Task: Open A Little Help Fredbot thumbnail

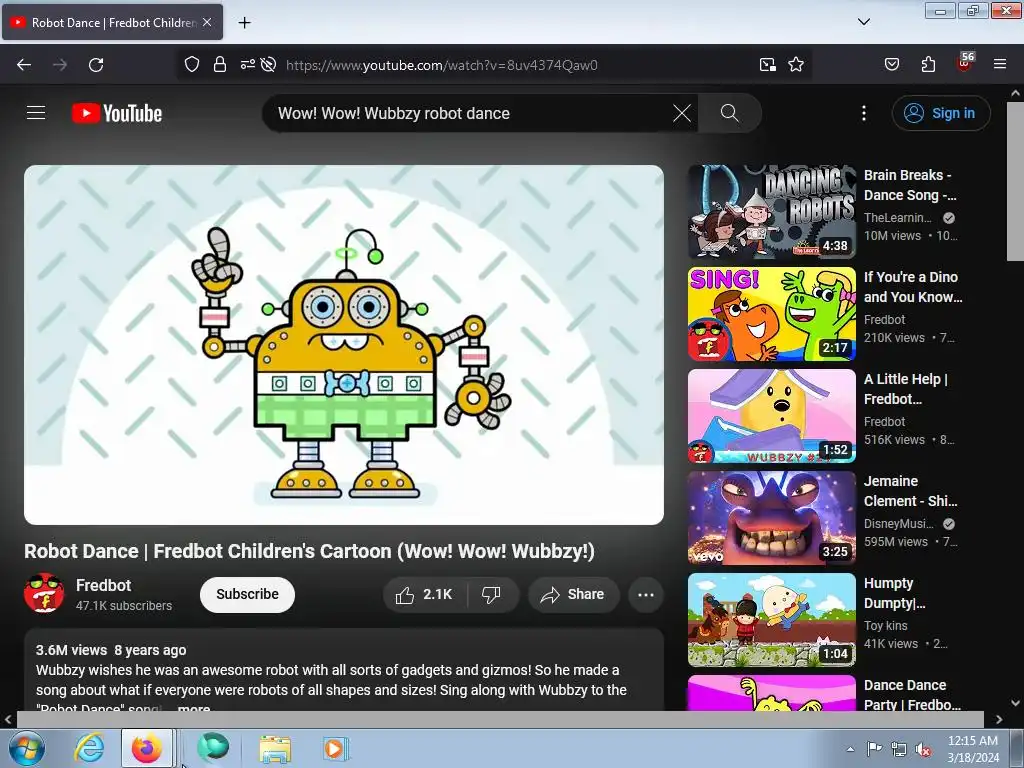Action: 772,416
